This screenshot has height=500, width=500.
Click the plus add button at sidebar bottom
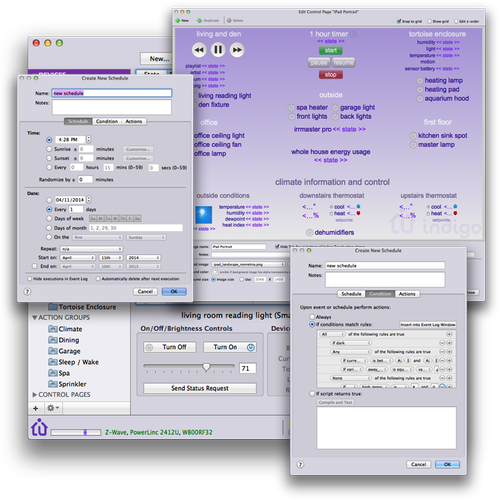[x=36, y=408]
